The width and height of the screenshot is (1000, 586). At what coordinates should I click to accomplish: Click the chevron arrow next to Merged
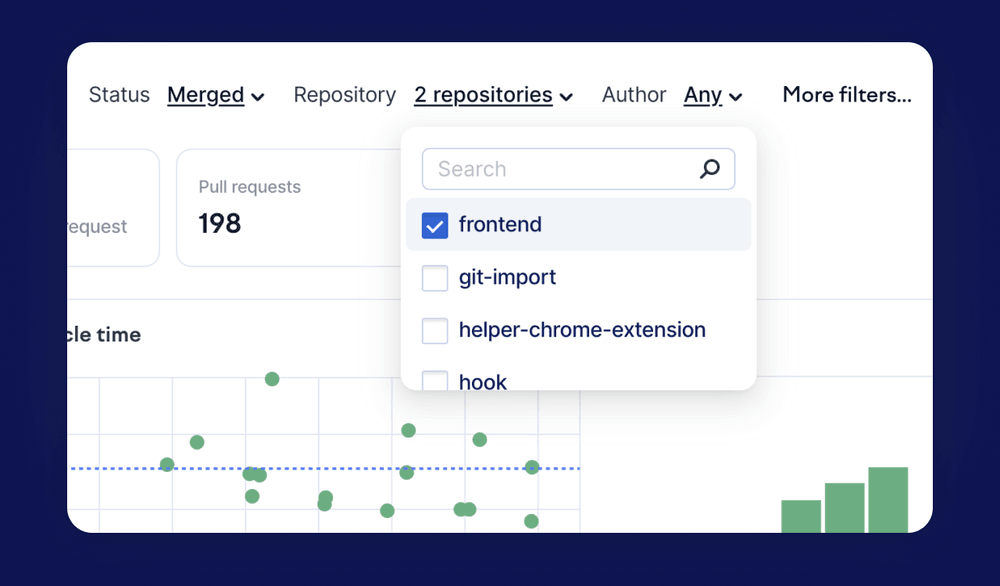(258, 97)
